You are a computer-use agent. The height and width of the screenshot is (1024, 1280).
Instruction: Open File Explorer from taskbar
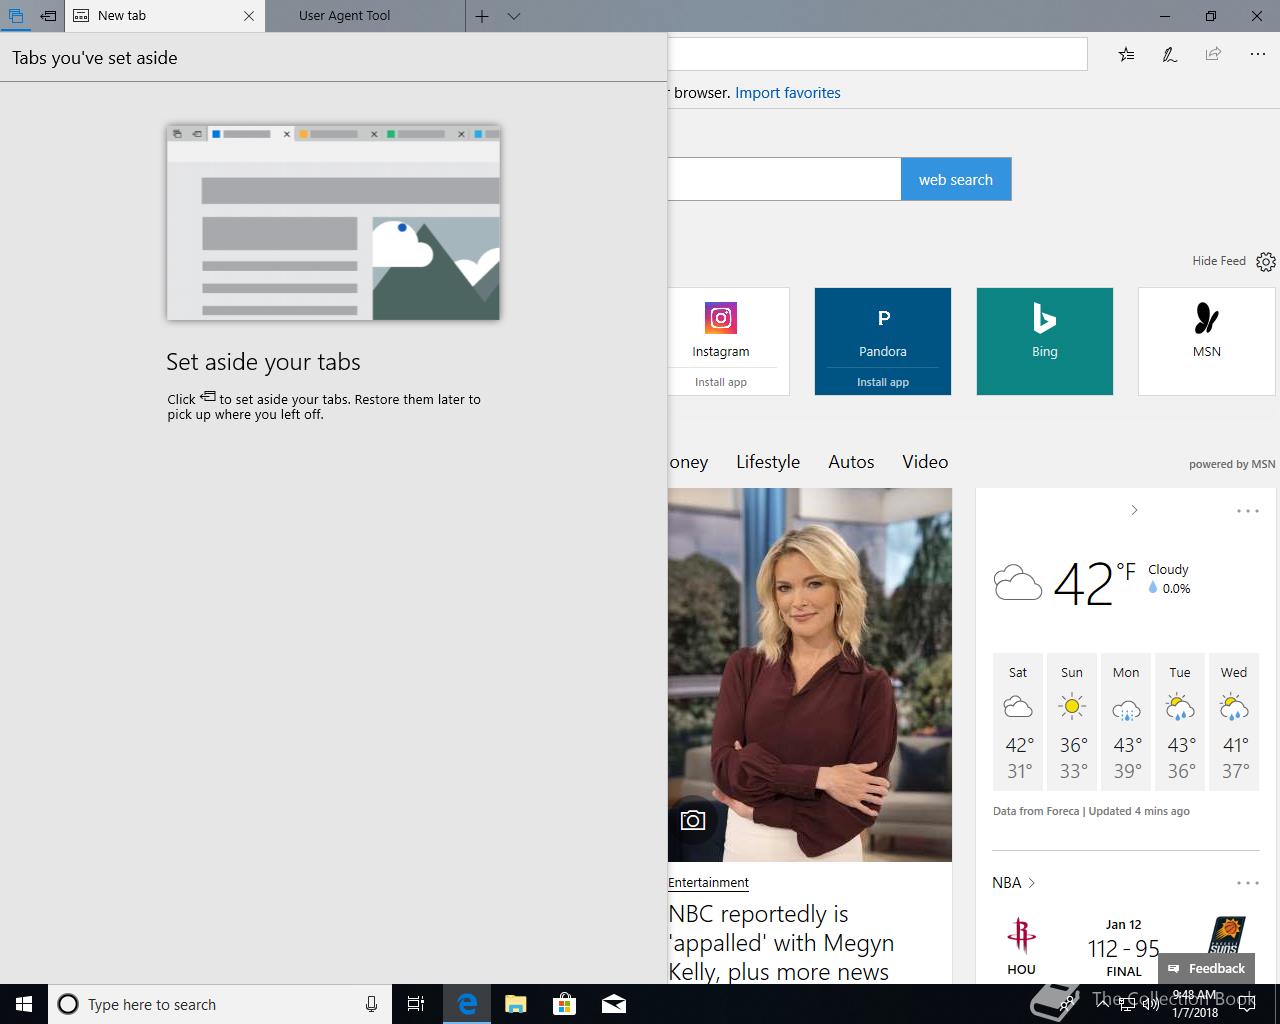click(x=515, y=1004)
